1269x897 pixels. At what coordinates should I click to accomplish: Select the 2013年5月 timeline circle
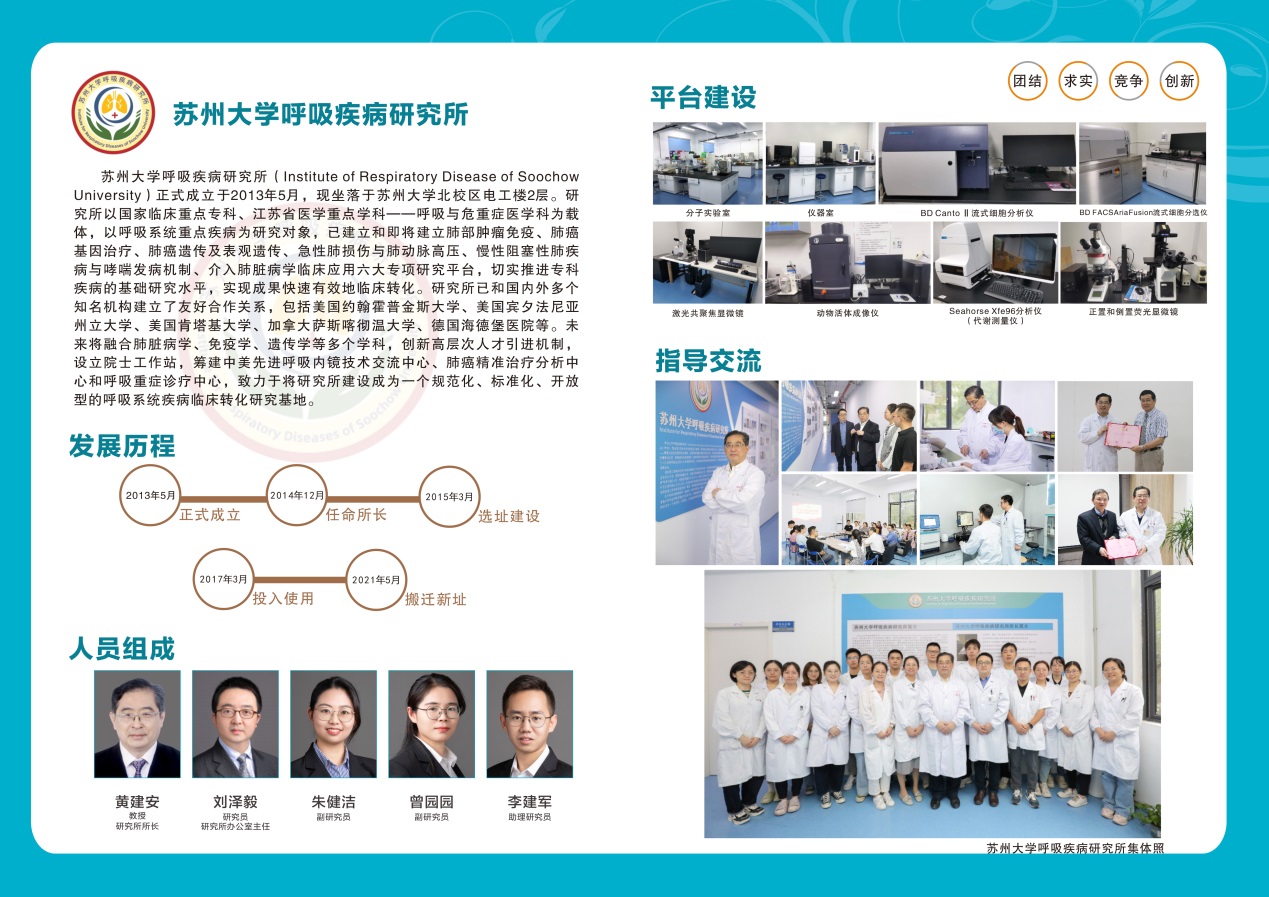(x=150, y=495)
